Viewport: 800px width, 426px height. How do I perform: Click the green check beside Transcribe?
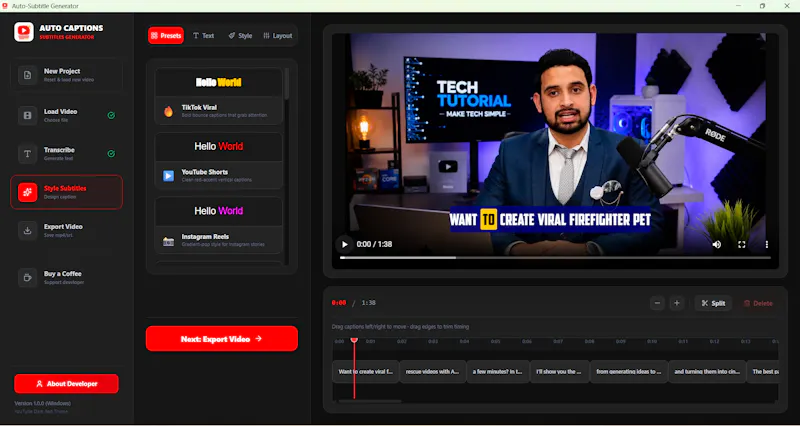coord(111,154)
